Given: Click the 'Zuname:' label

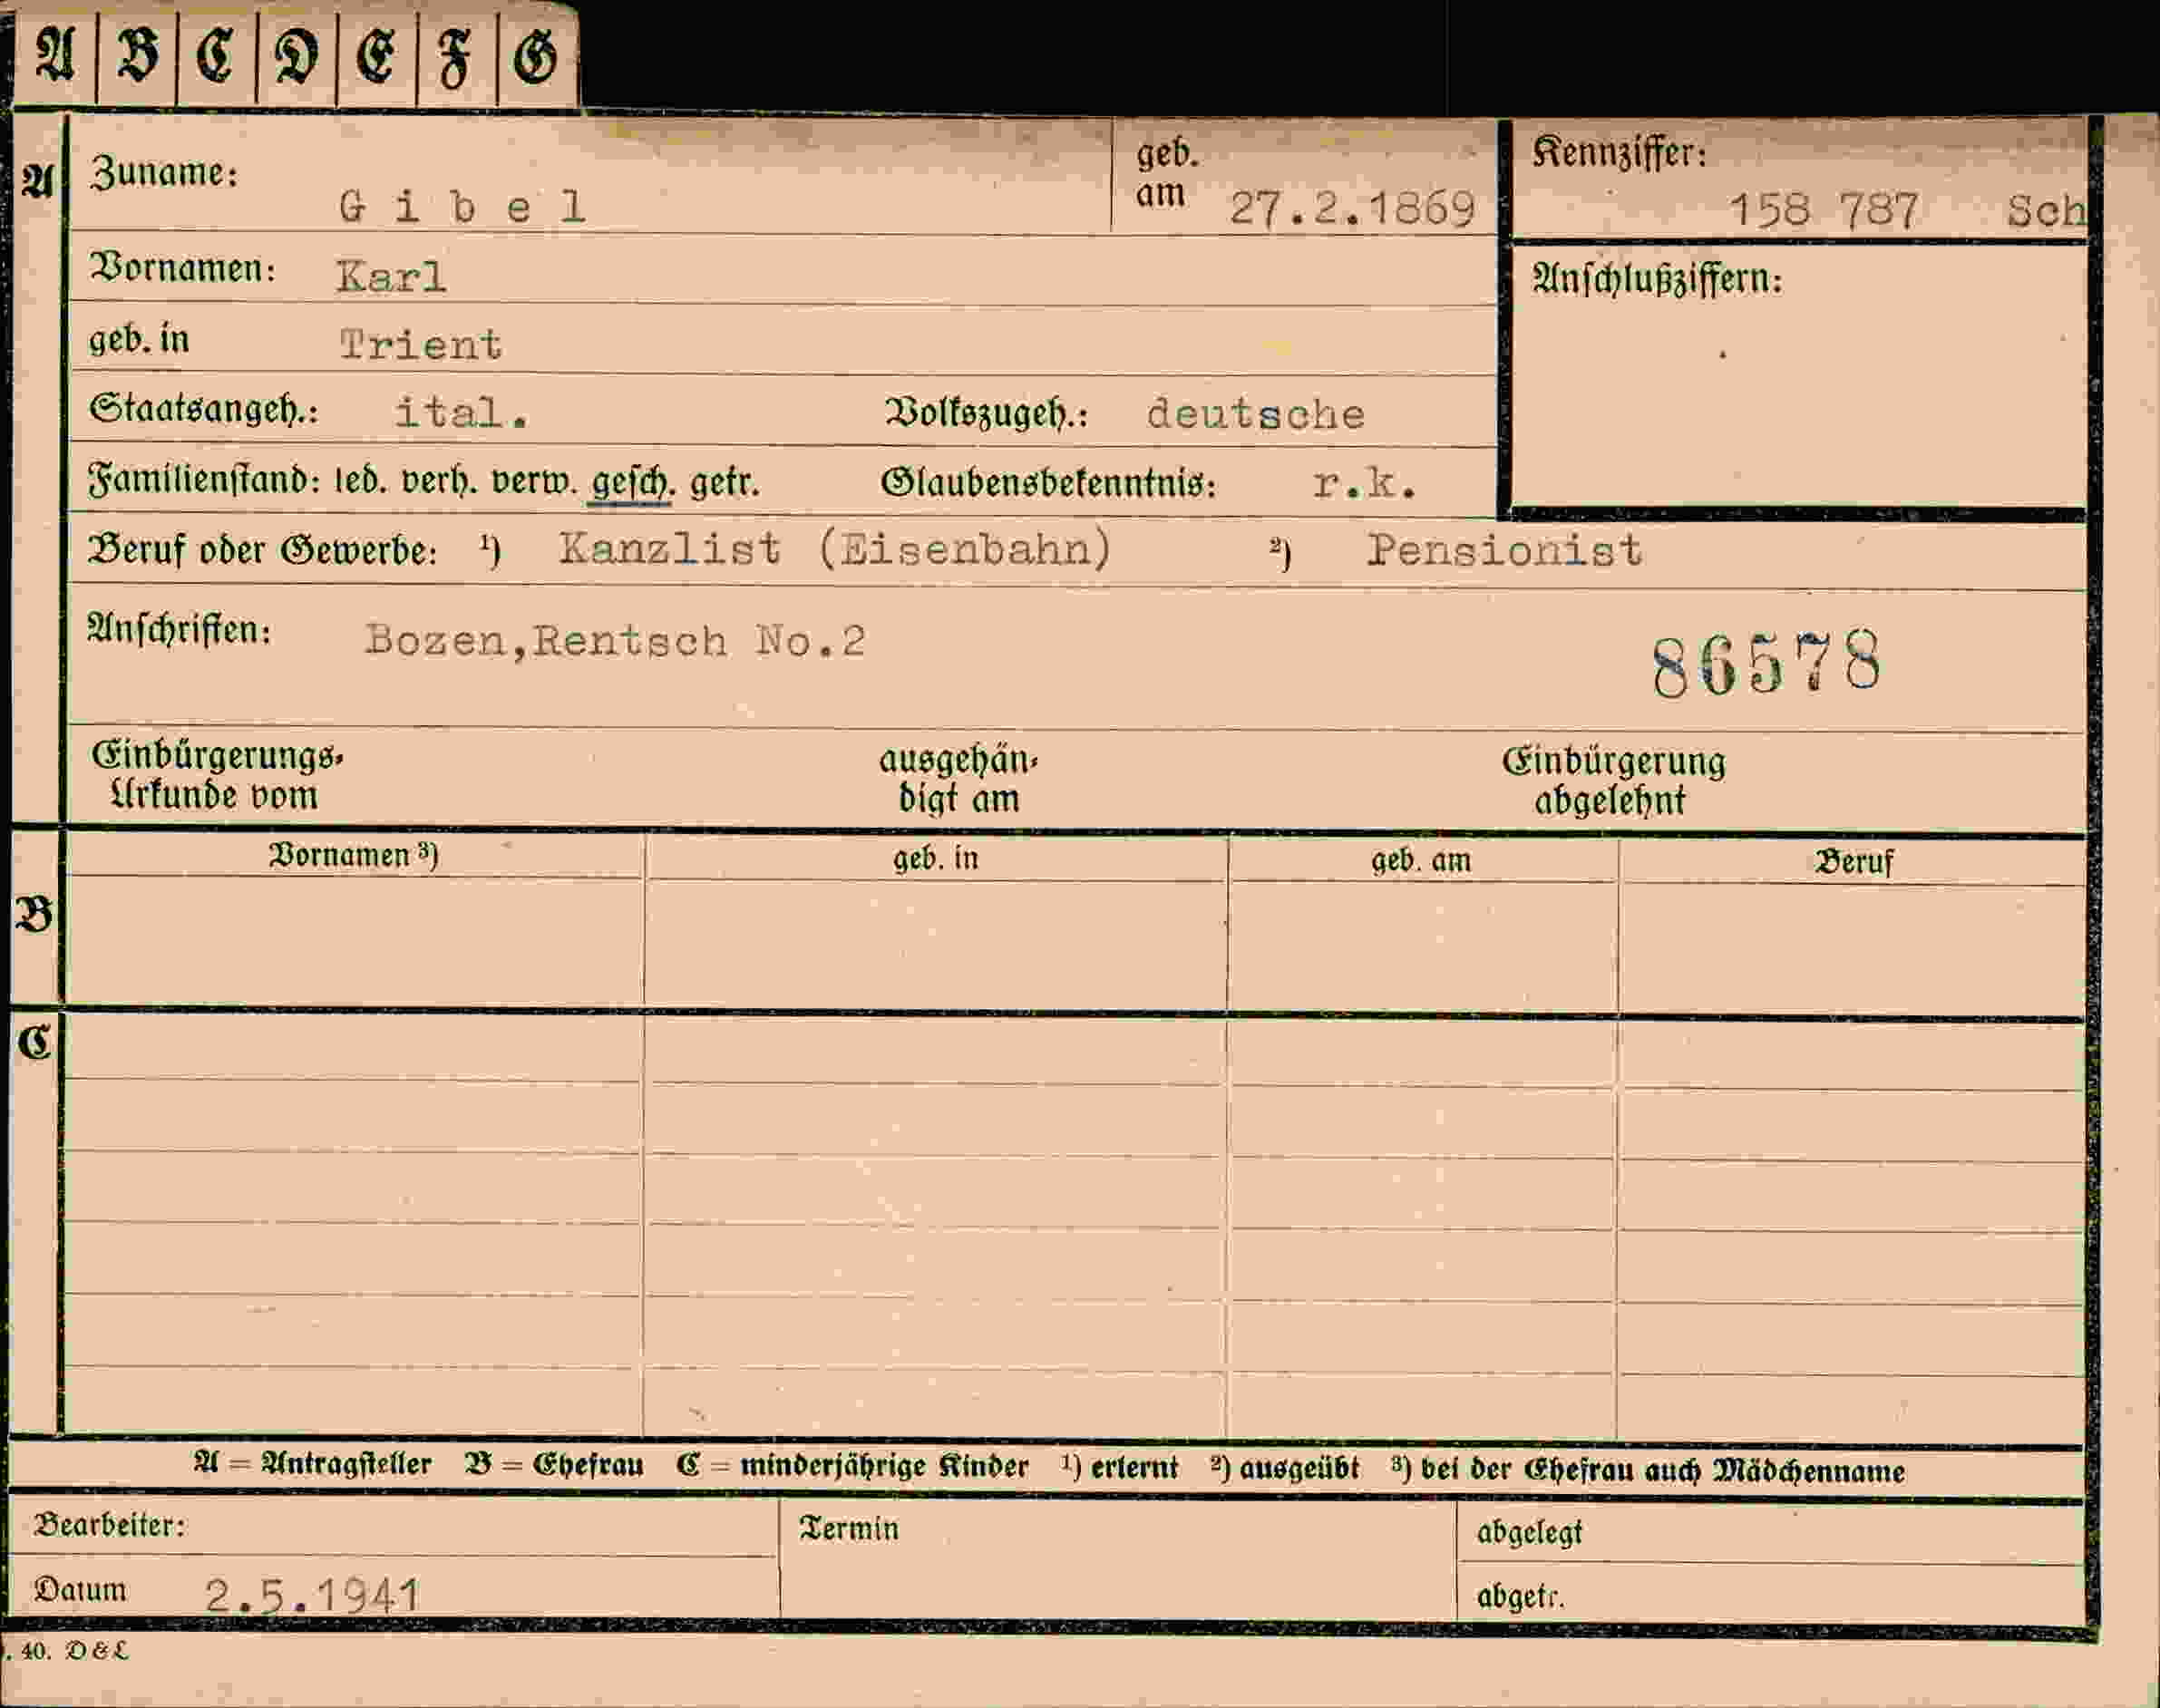Looking at the screenshot, I should coord(164,173).
